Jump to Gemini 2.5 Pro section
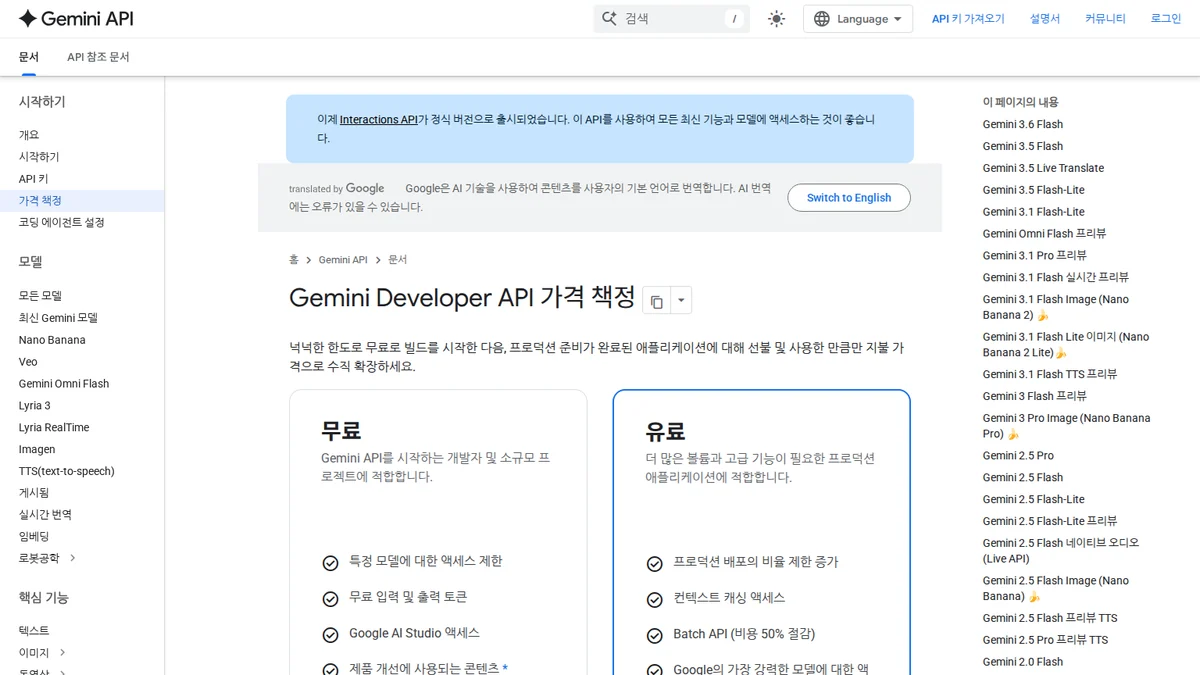 1018,456
